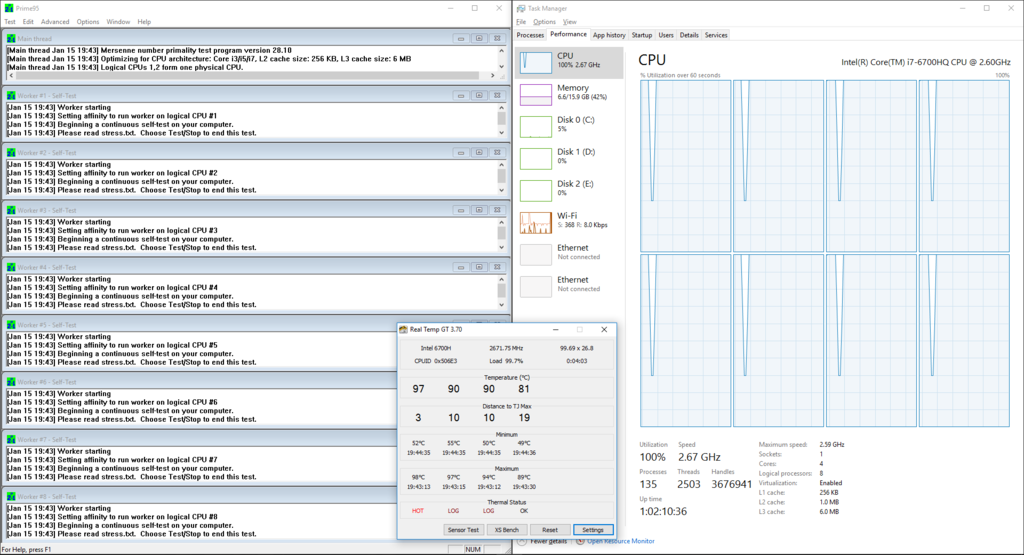Viewport: 1024px width, 555px height.
Task: Select Disk 2 (E:) performance entry
Action: pos(569,190)
